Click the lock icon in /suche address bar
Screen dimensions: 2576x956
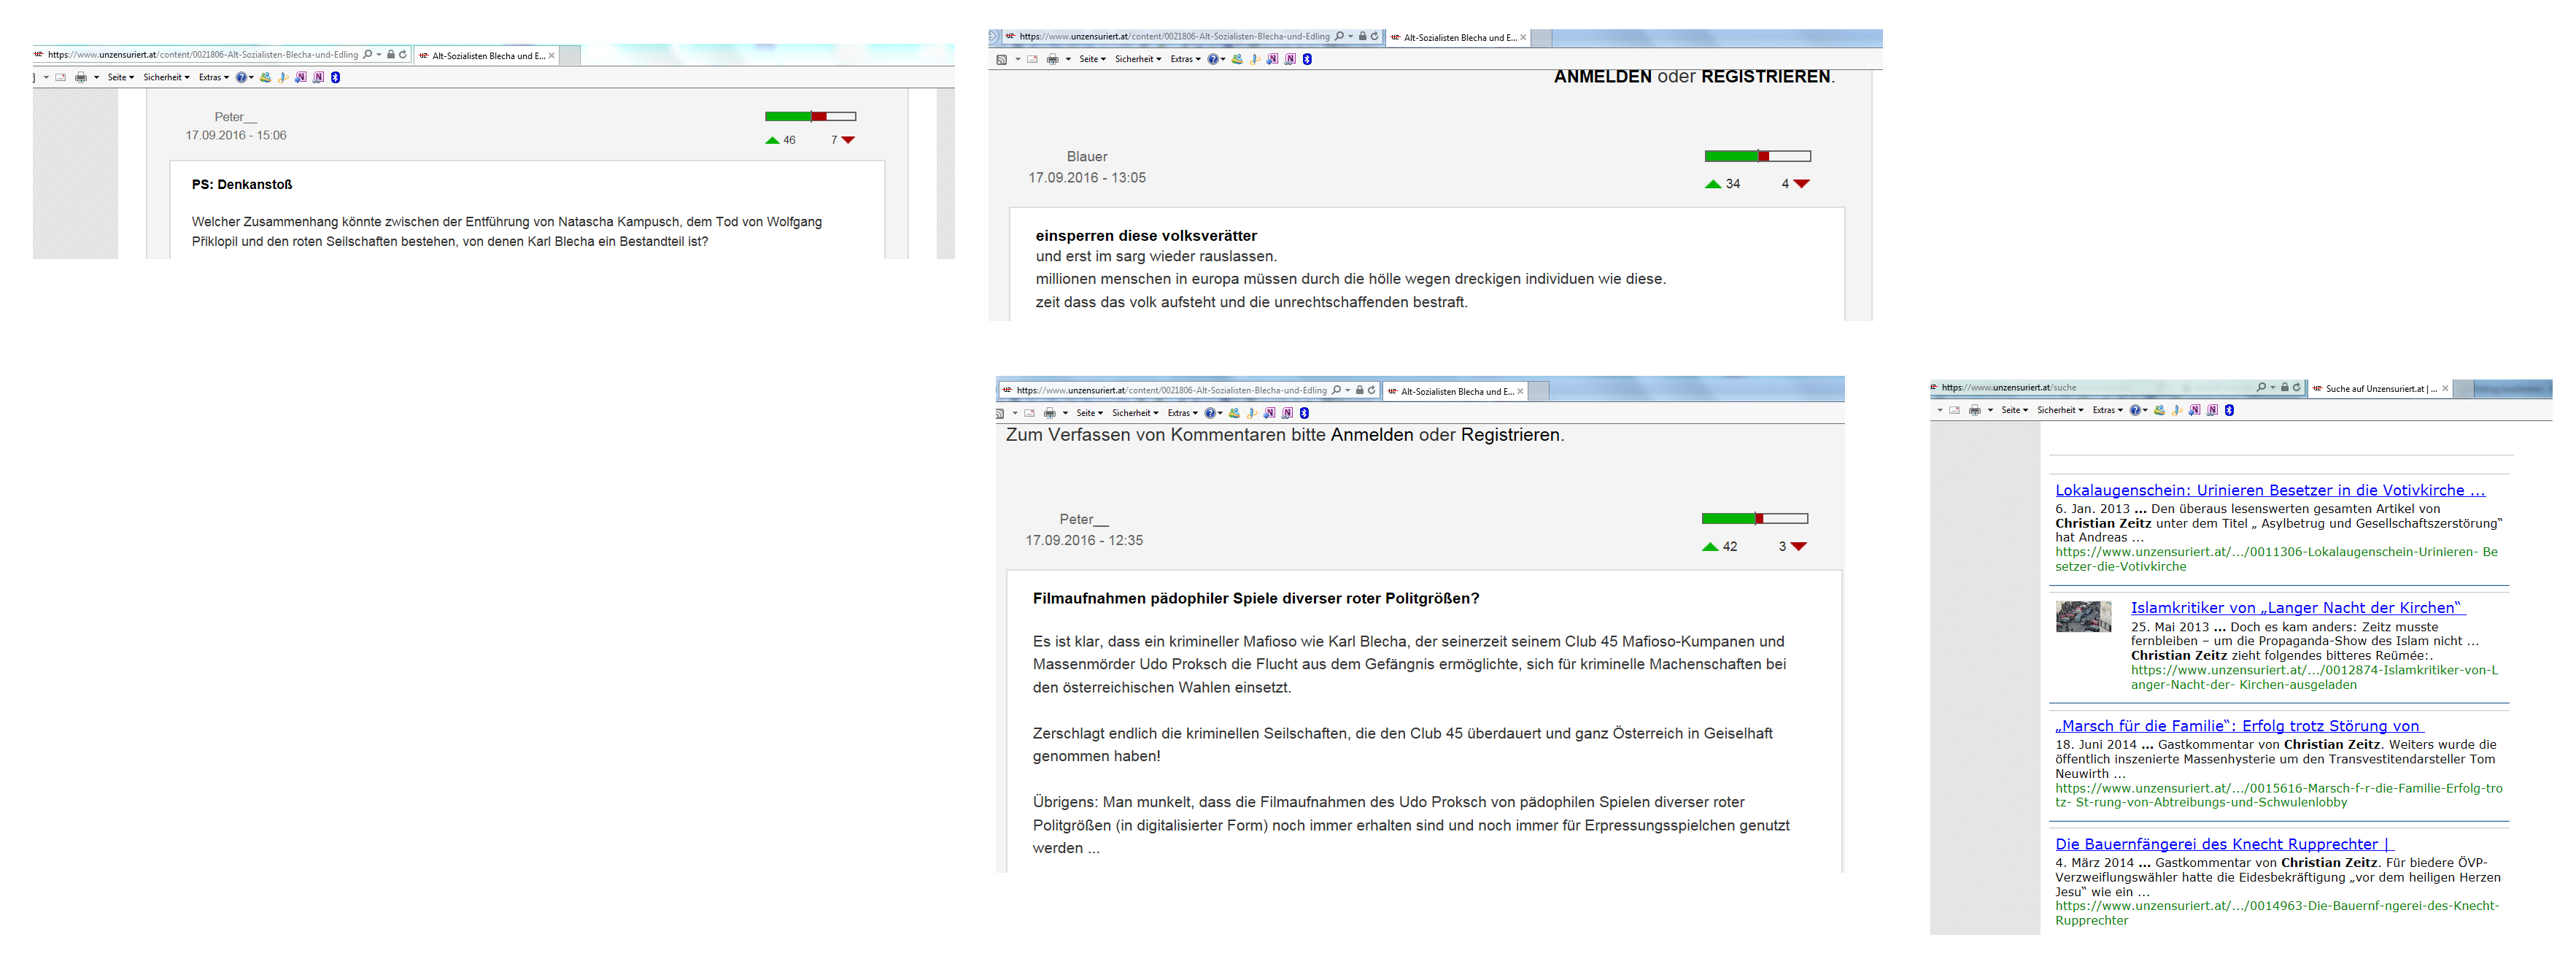pos(2284,387)
